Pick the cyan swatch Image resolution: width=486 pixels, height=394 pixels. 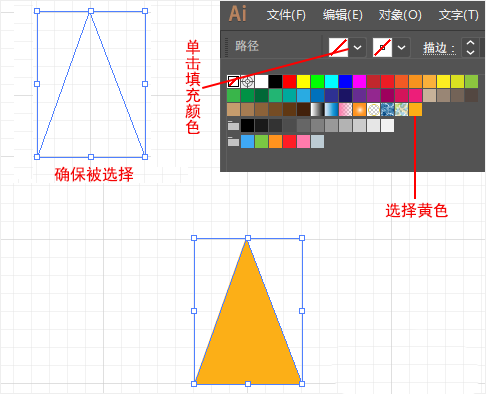coord(331,81)
